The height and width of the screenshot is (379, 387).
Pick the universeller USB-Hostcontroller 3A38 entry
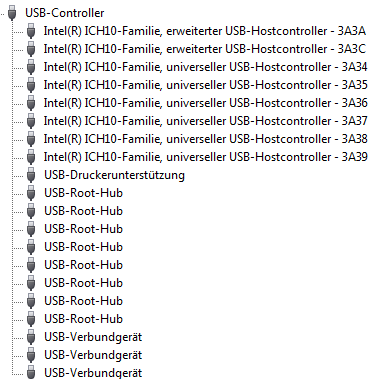pyautogui.click(x=205, y=139)
